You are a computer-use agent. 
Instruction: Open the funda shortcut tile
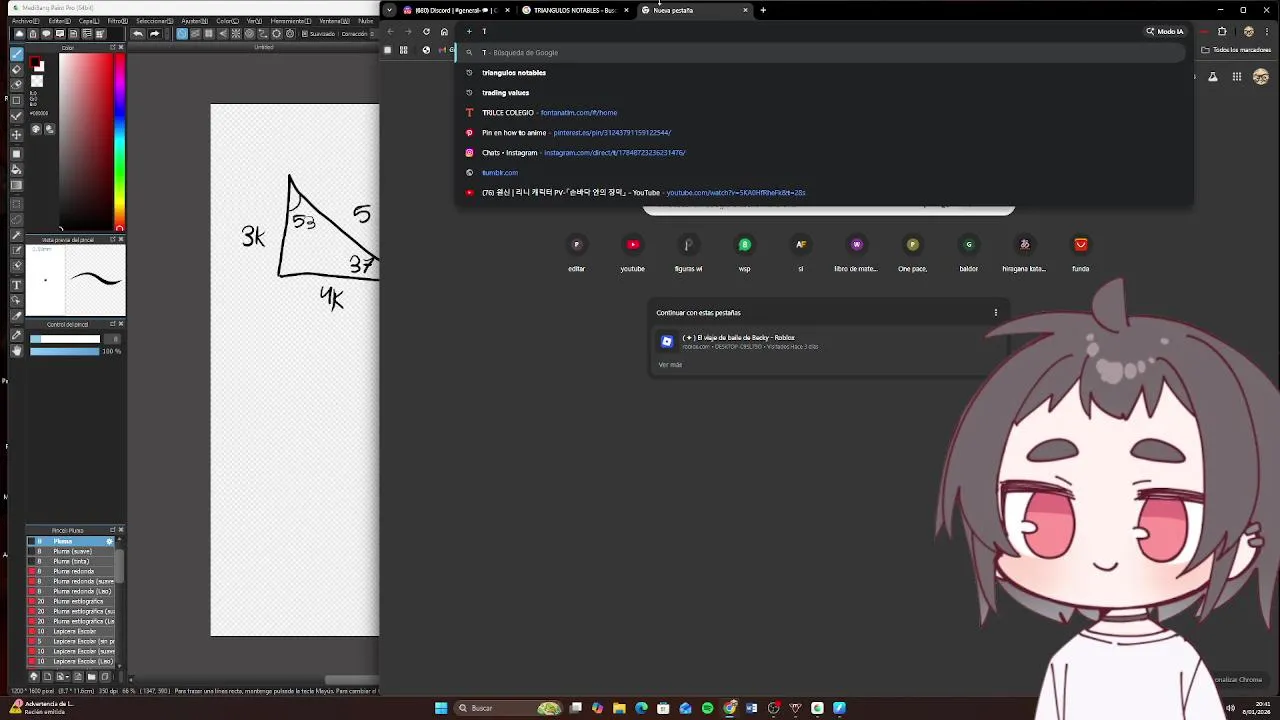pos(1080,252)
